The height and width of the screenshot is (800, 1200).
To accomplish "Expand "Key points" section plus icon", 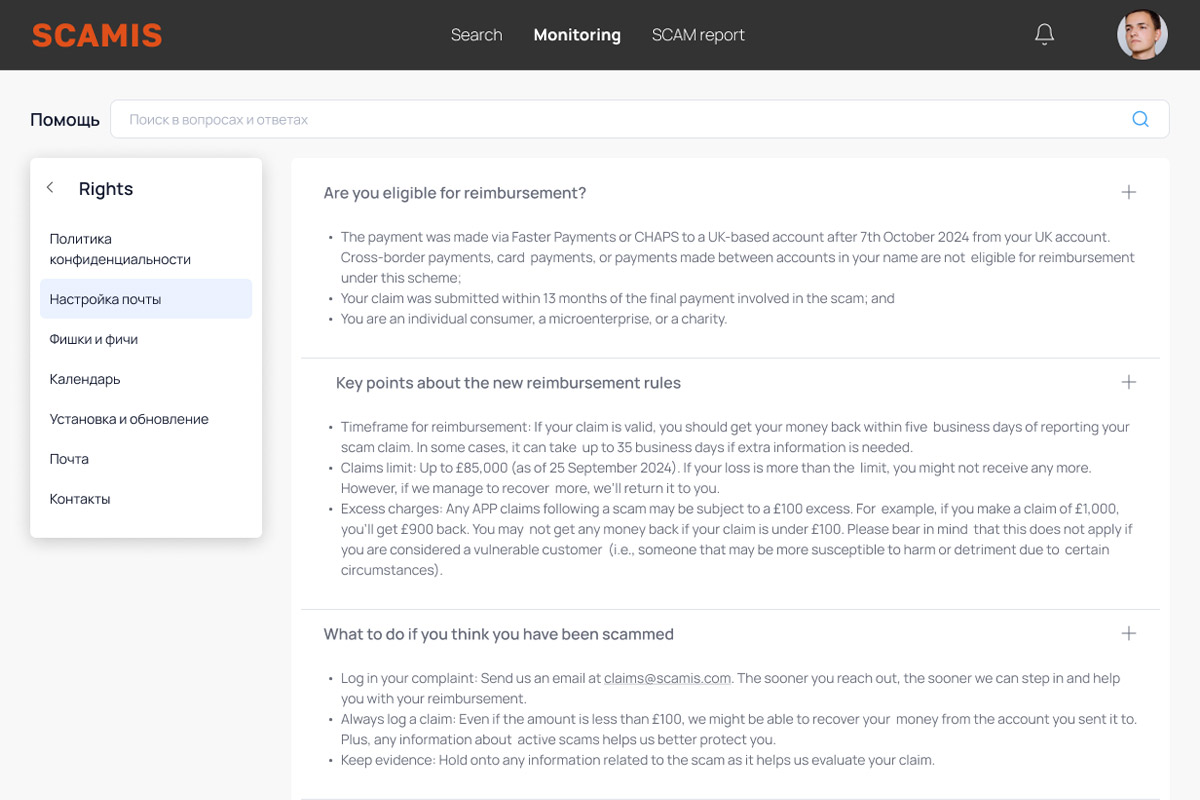I will [1128, 382].
